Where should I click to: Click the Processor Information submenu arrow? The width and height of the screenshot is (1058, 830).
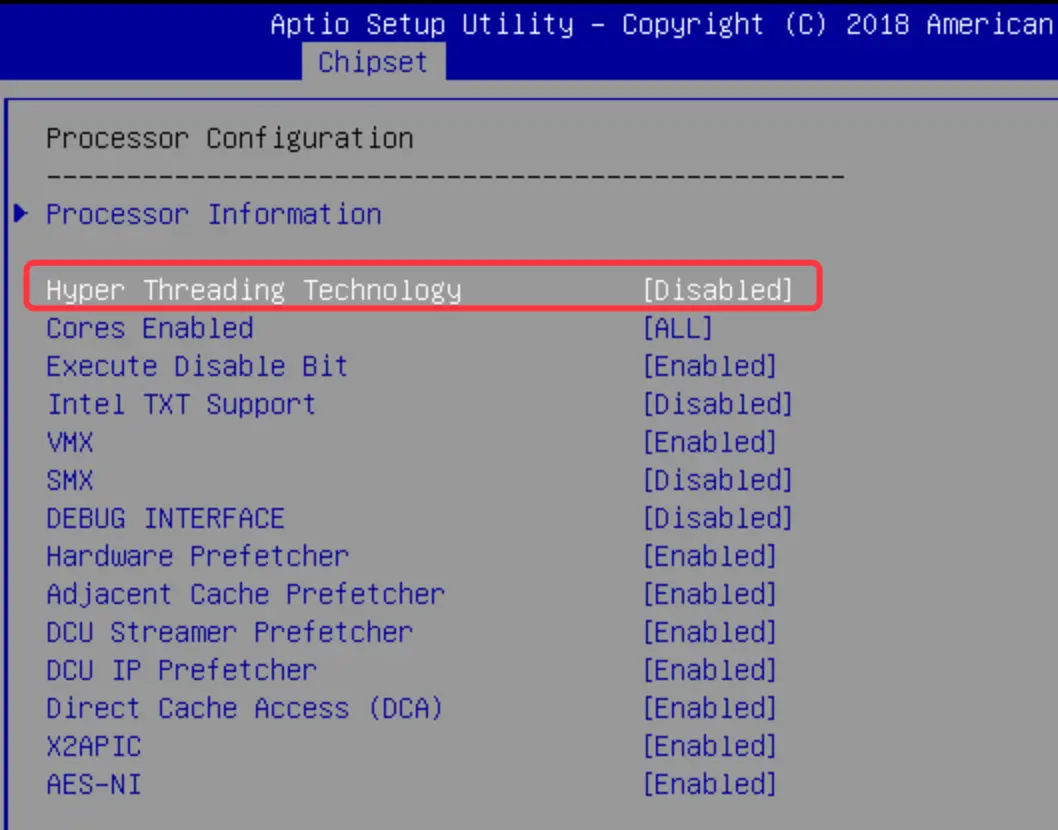(21, 214)
